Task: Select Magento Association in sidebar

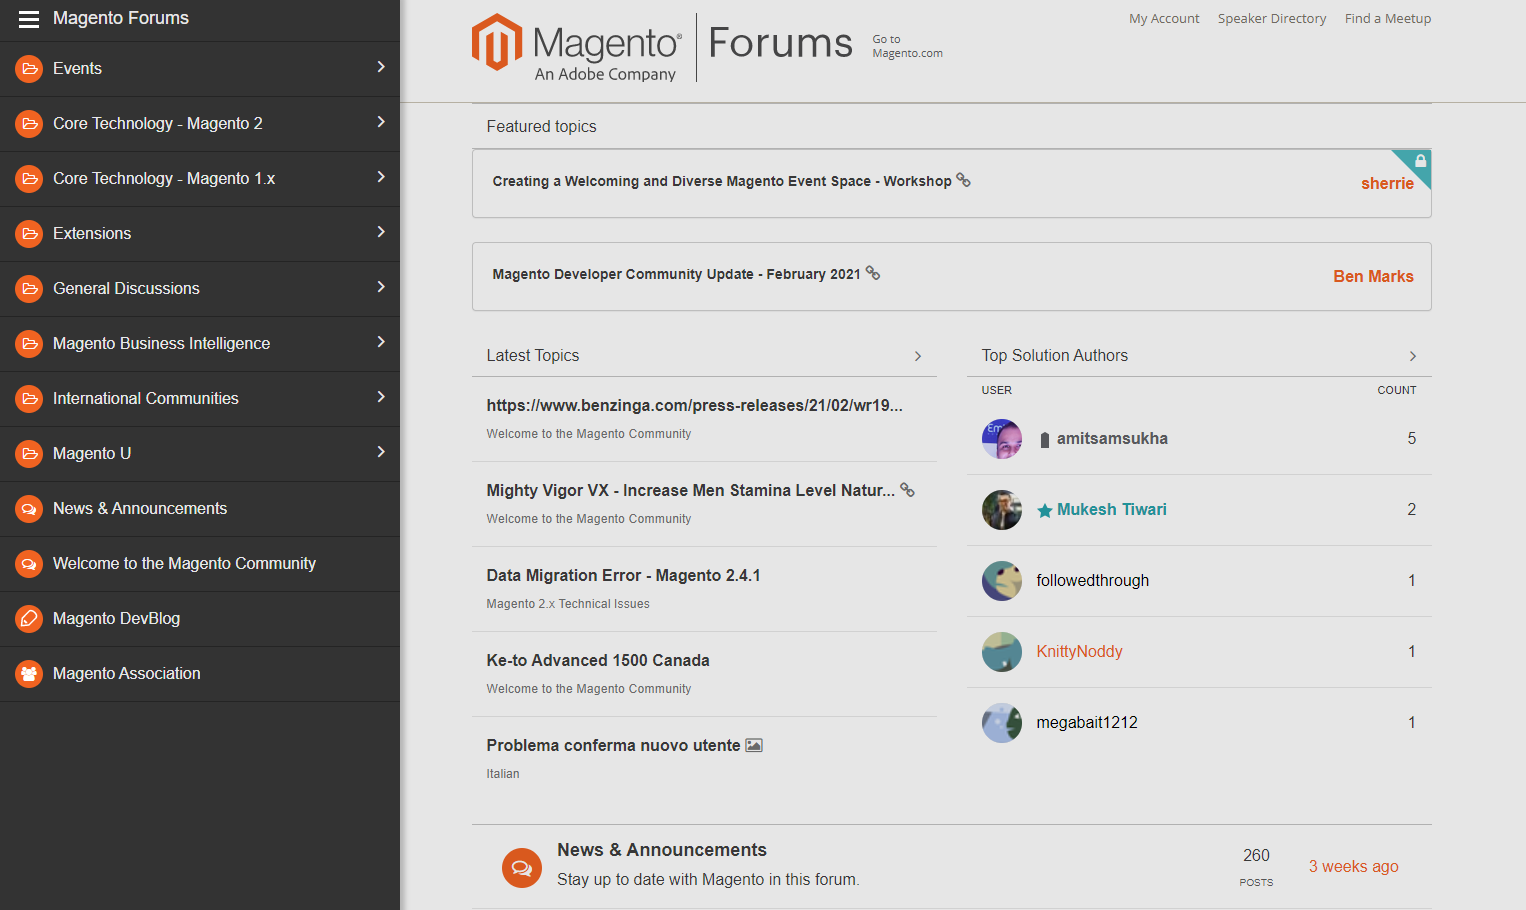Action: pos(127,674)
